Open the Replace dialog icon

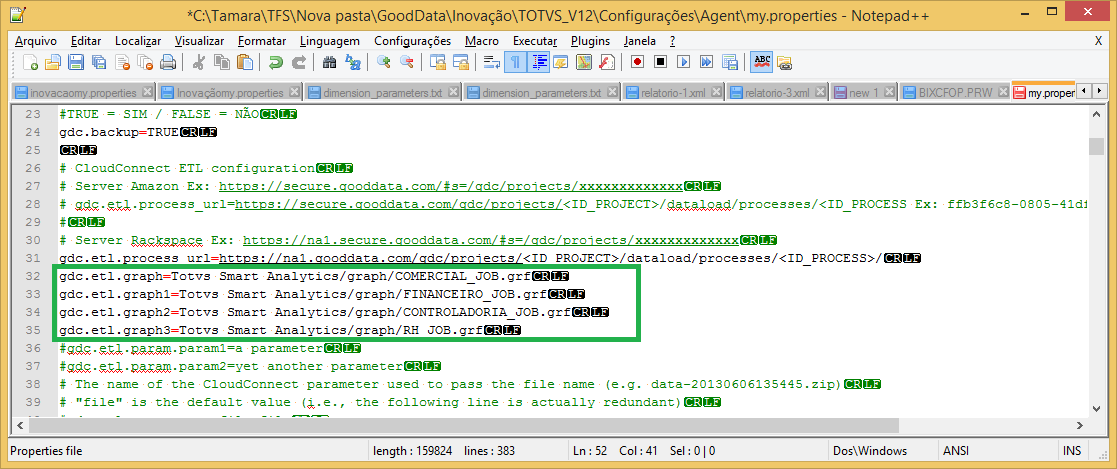coord(353,62)
